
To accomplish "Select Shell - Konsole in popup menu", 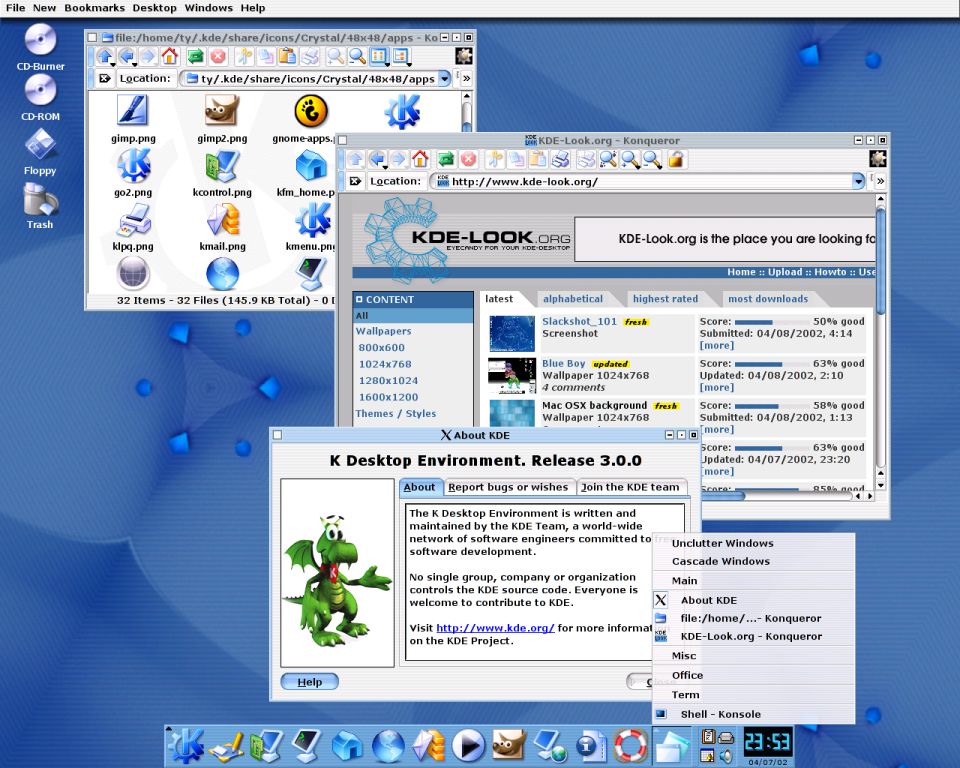I will point(753,714).
